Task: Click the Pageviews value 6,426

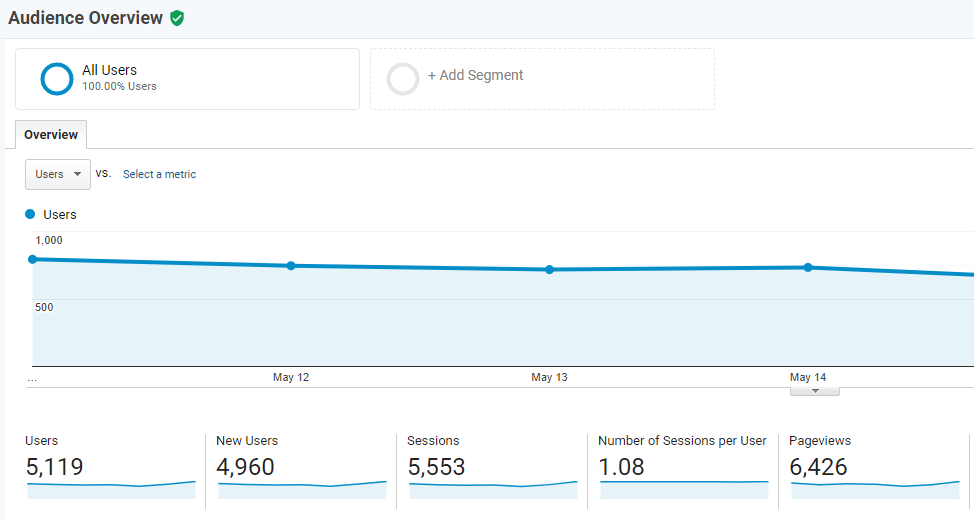Action: 818,467
